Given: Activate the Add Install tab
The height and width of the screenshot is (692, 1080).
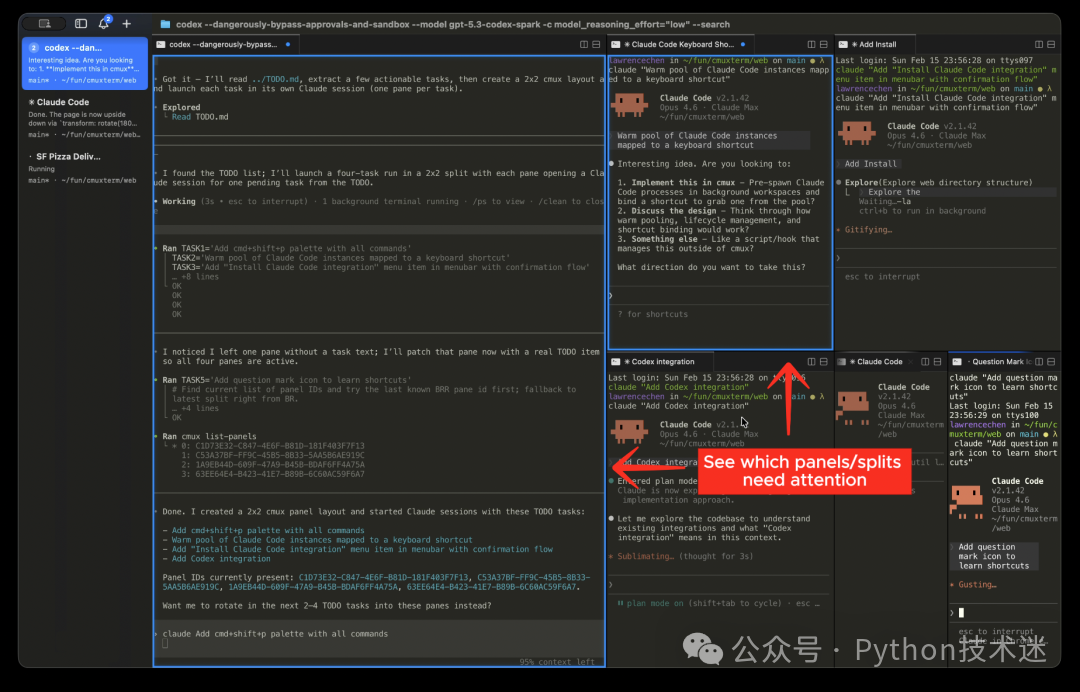Looking at the screenshot, I should click(x=875, y=44).
